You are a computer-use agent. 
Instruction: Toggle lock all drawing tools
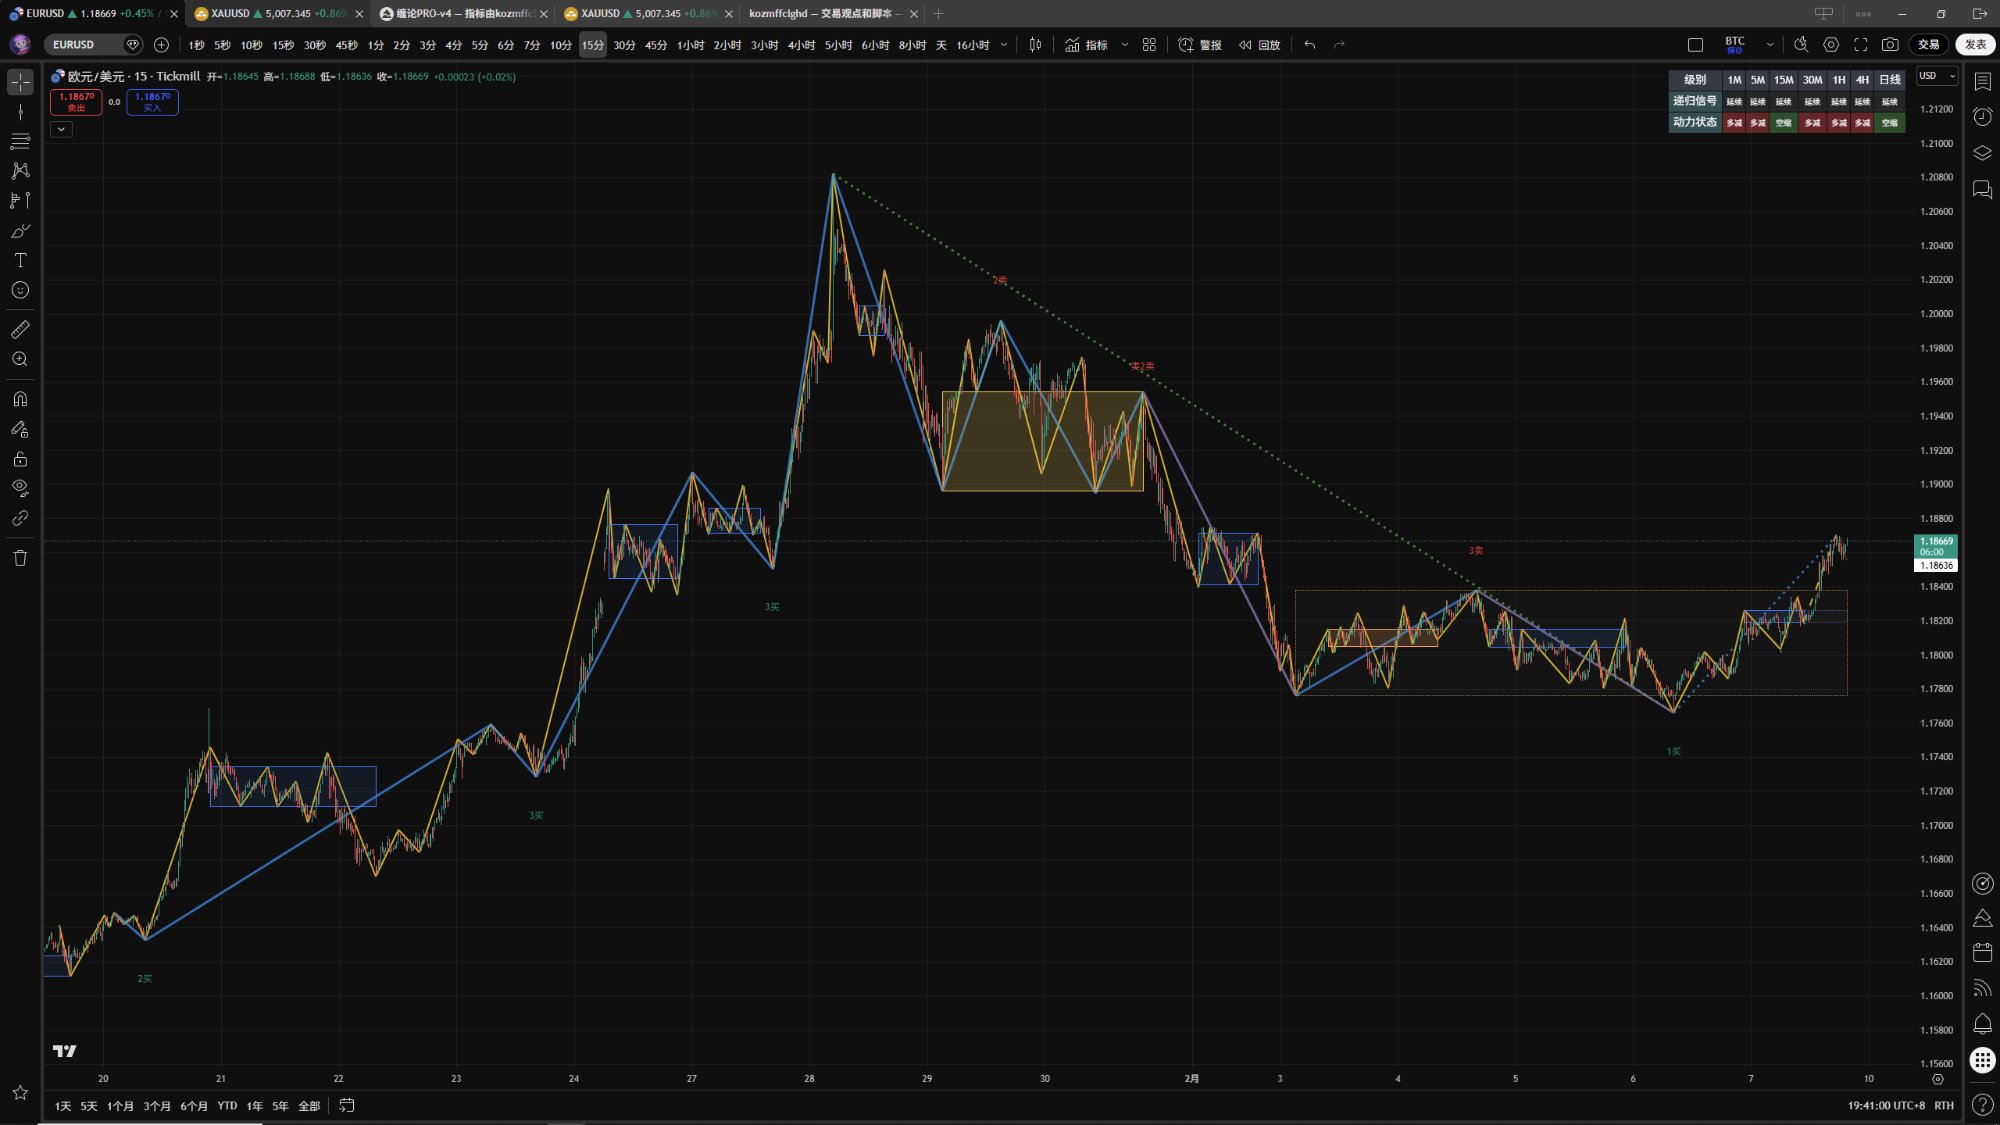coord(20,459)
